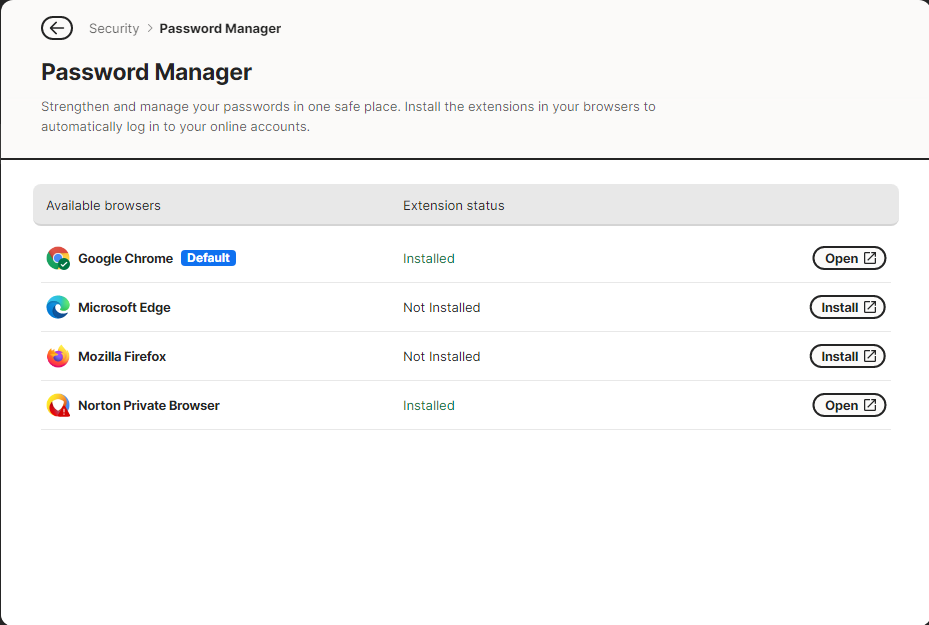
Task: Click the blue Default badge
Action: point(208,258)
